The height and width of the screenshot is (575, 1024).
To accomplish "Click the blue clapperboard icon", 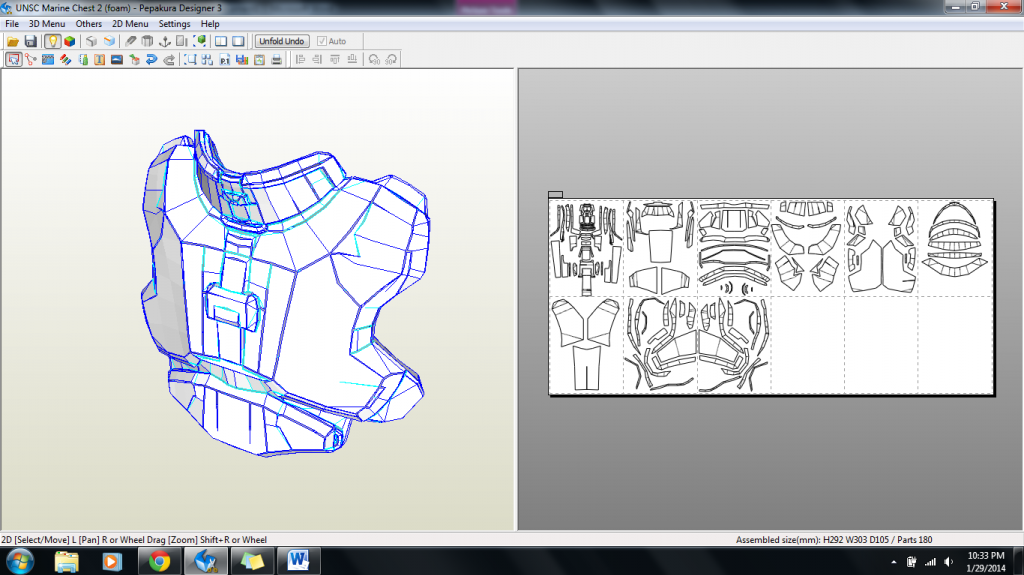I will pyautogui.click(x=48, y=59).
